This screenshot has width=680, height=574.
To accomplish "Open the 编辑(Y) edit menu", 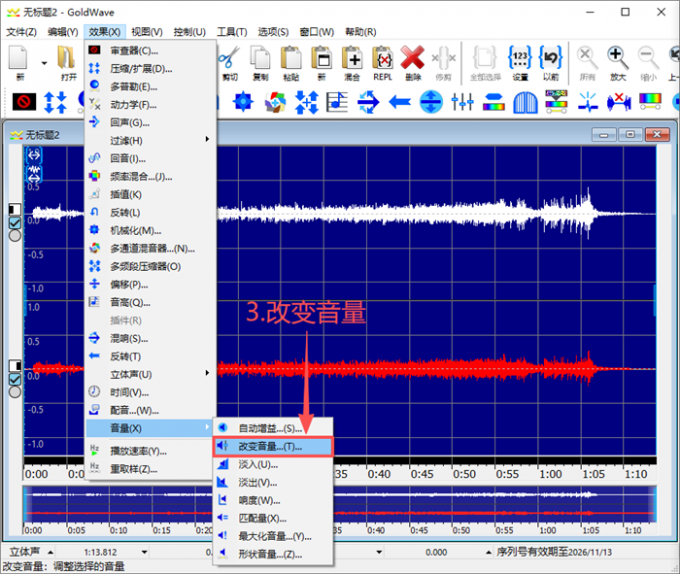I will (63, 32).
